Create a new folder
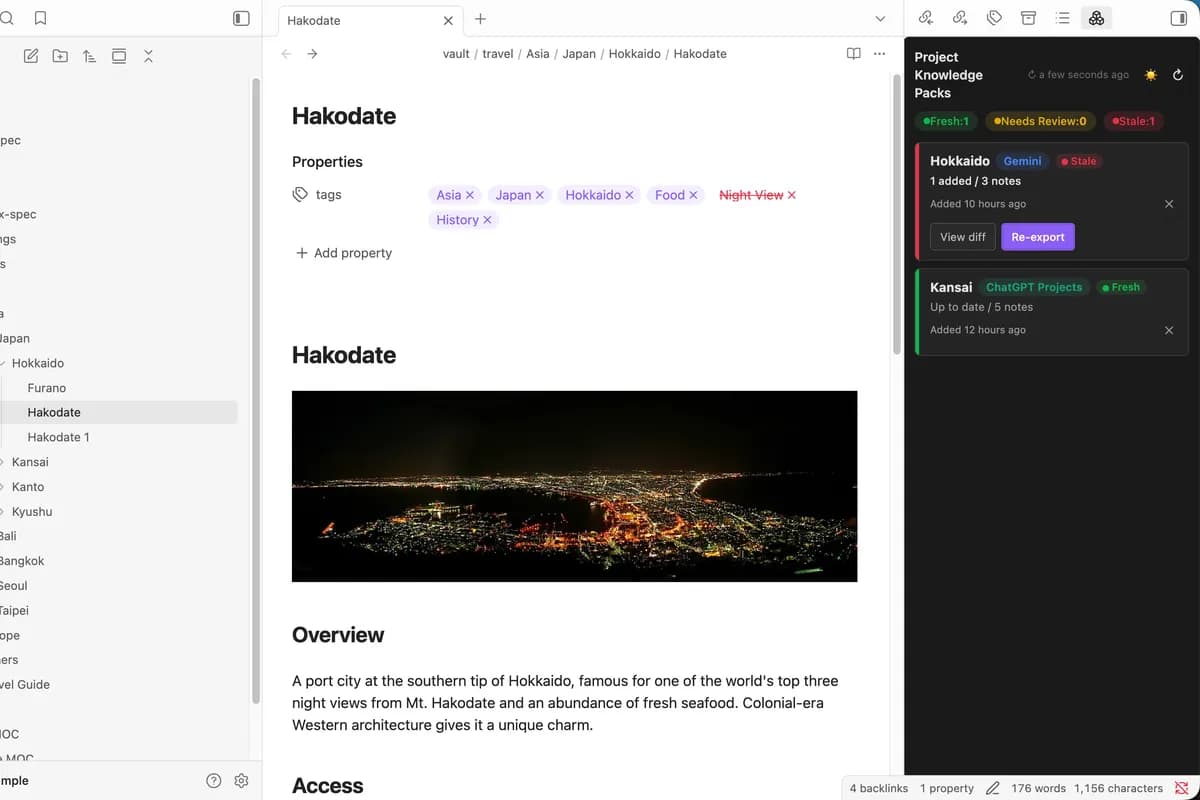The image size is (1200, 800). pyautogui.click(x=60, y=56)
